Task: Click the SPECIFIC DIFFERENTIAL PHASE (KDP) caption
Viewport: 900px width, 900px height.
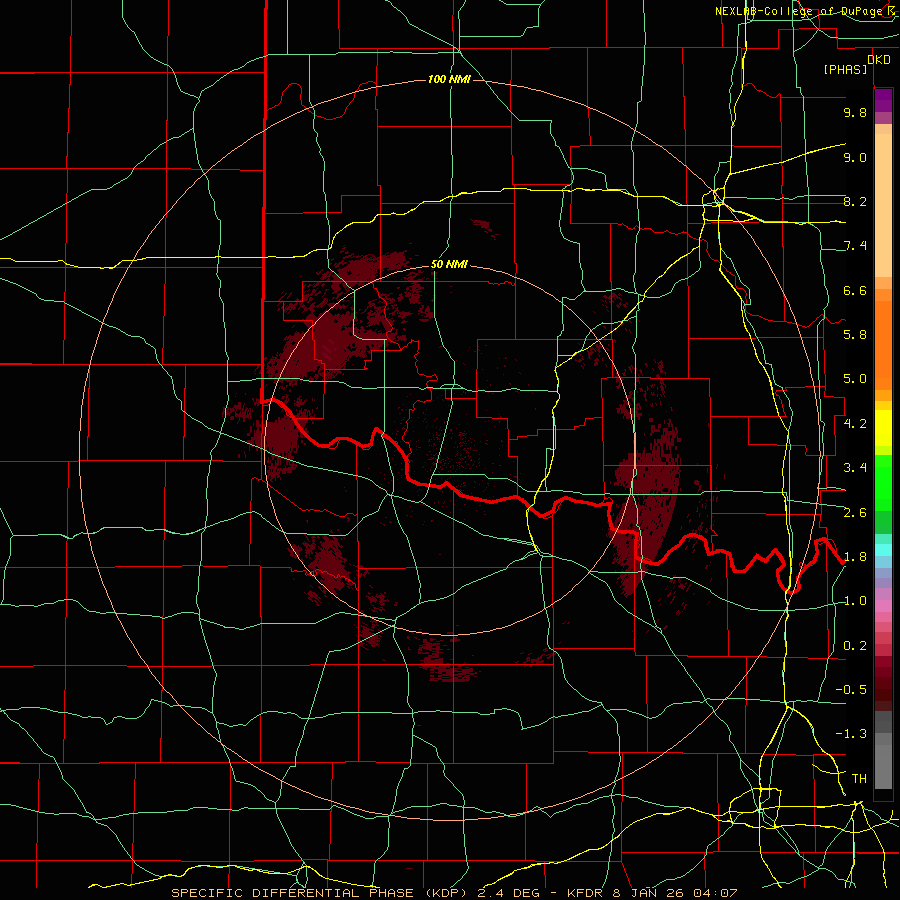Action: (319, 893)
